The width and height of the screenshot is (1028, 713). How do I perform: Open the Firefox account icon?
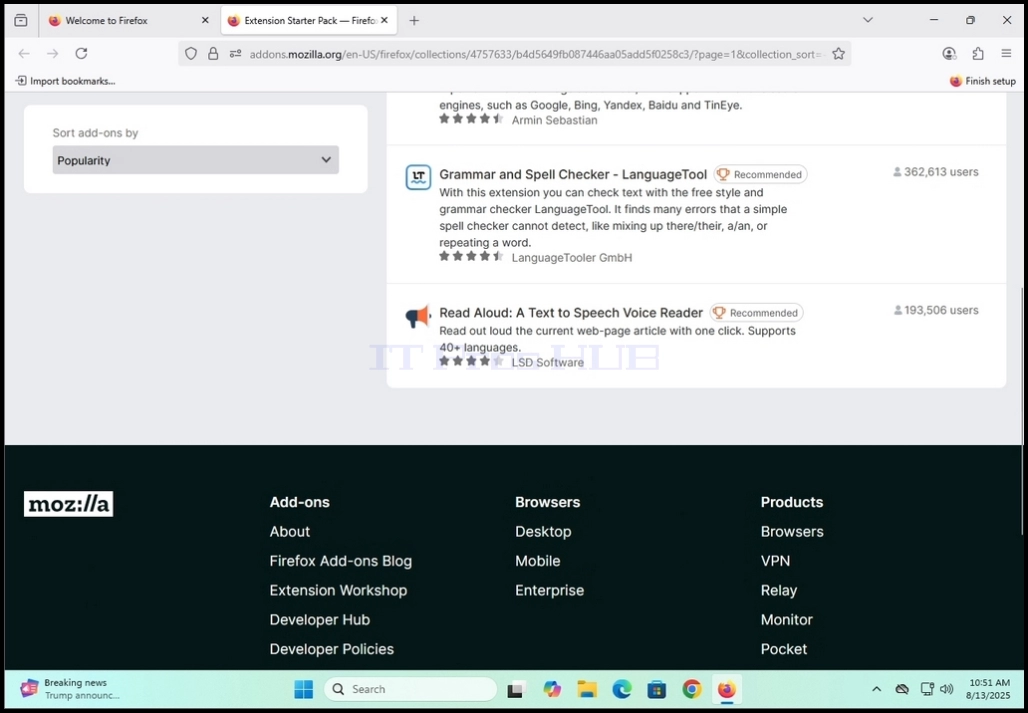949,54
